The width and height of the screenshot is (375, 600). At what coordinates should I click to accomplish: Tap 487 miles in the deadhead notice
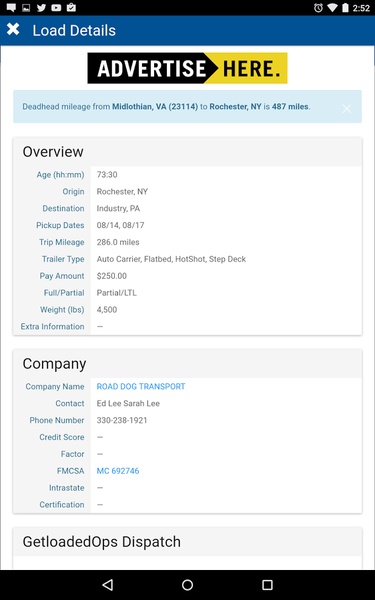290,107
